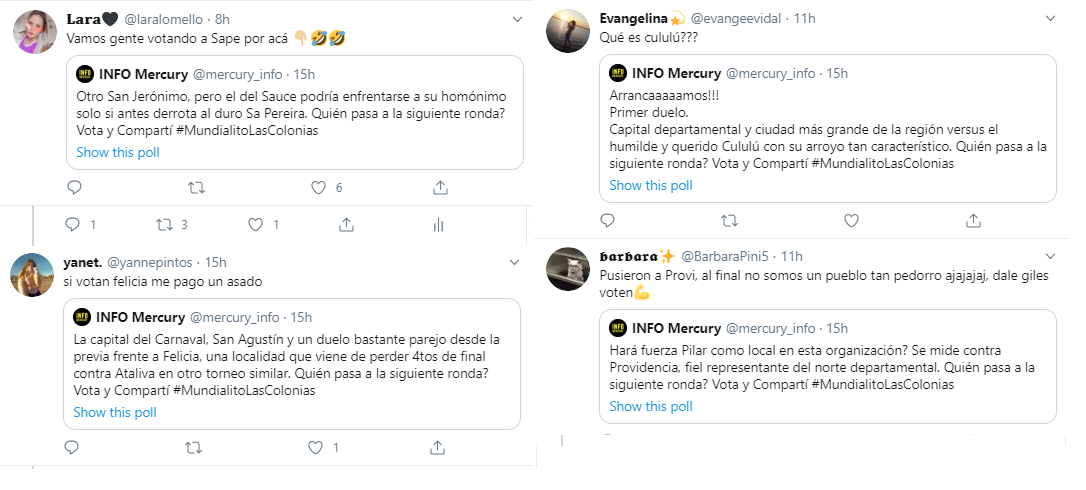1086x490 pixels.
Task: Open the caret menu on yanet's tweet
Action: tap(516, 263)
